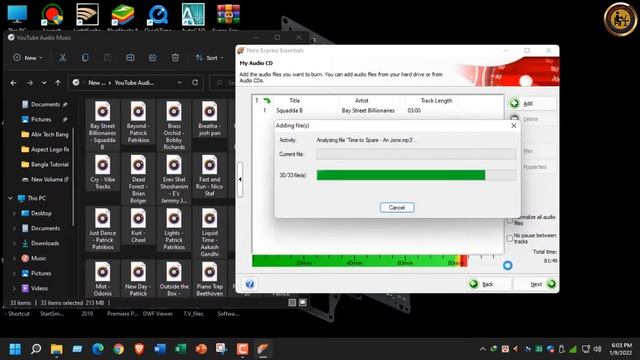
Task: Open taskbar Search
Action: (36, 349)
